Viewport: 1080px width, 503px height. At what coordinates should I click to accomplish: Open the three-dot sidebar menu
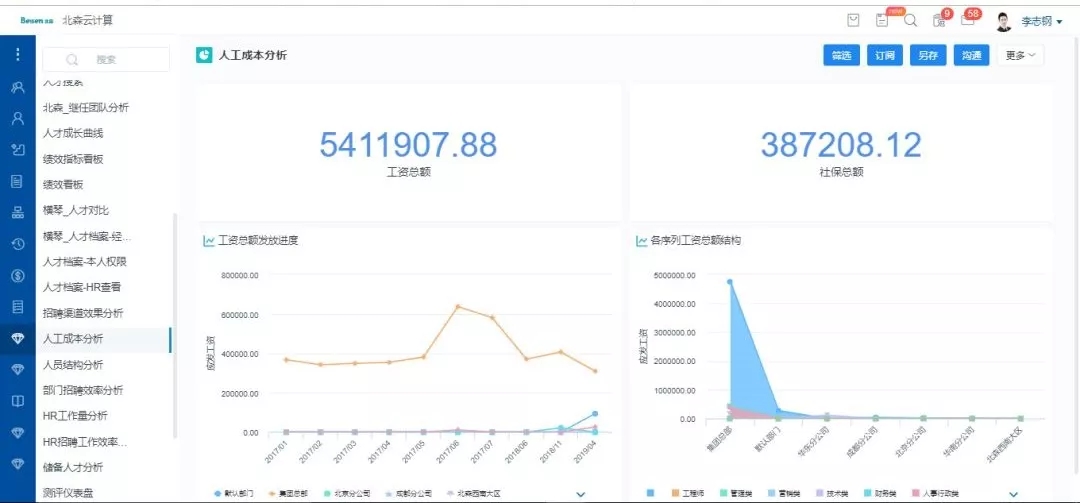pos(18,54)
